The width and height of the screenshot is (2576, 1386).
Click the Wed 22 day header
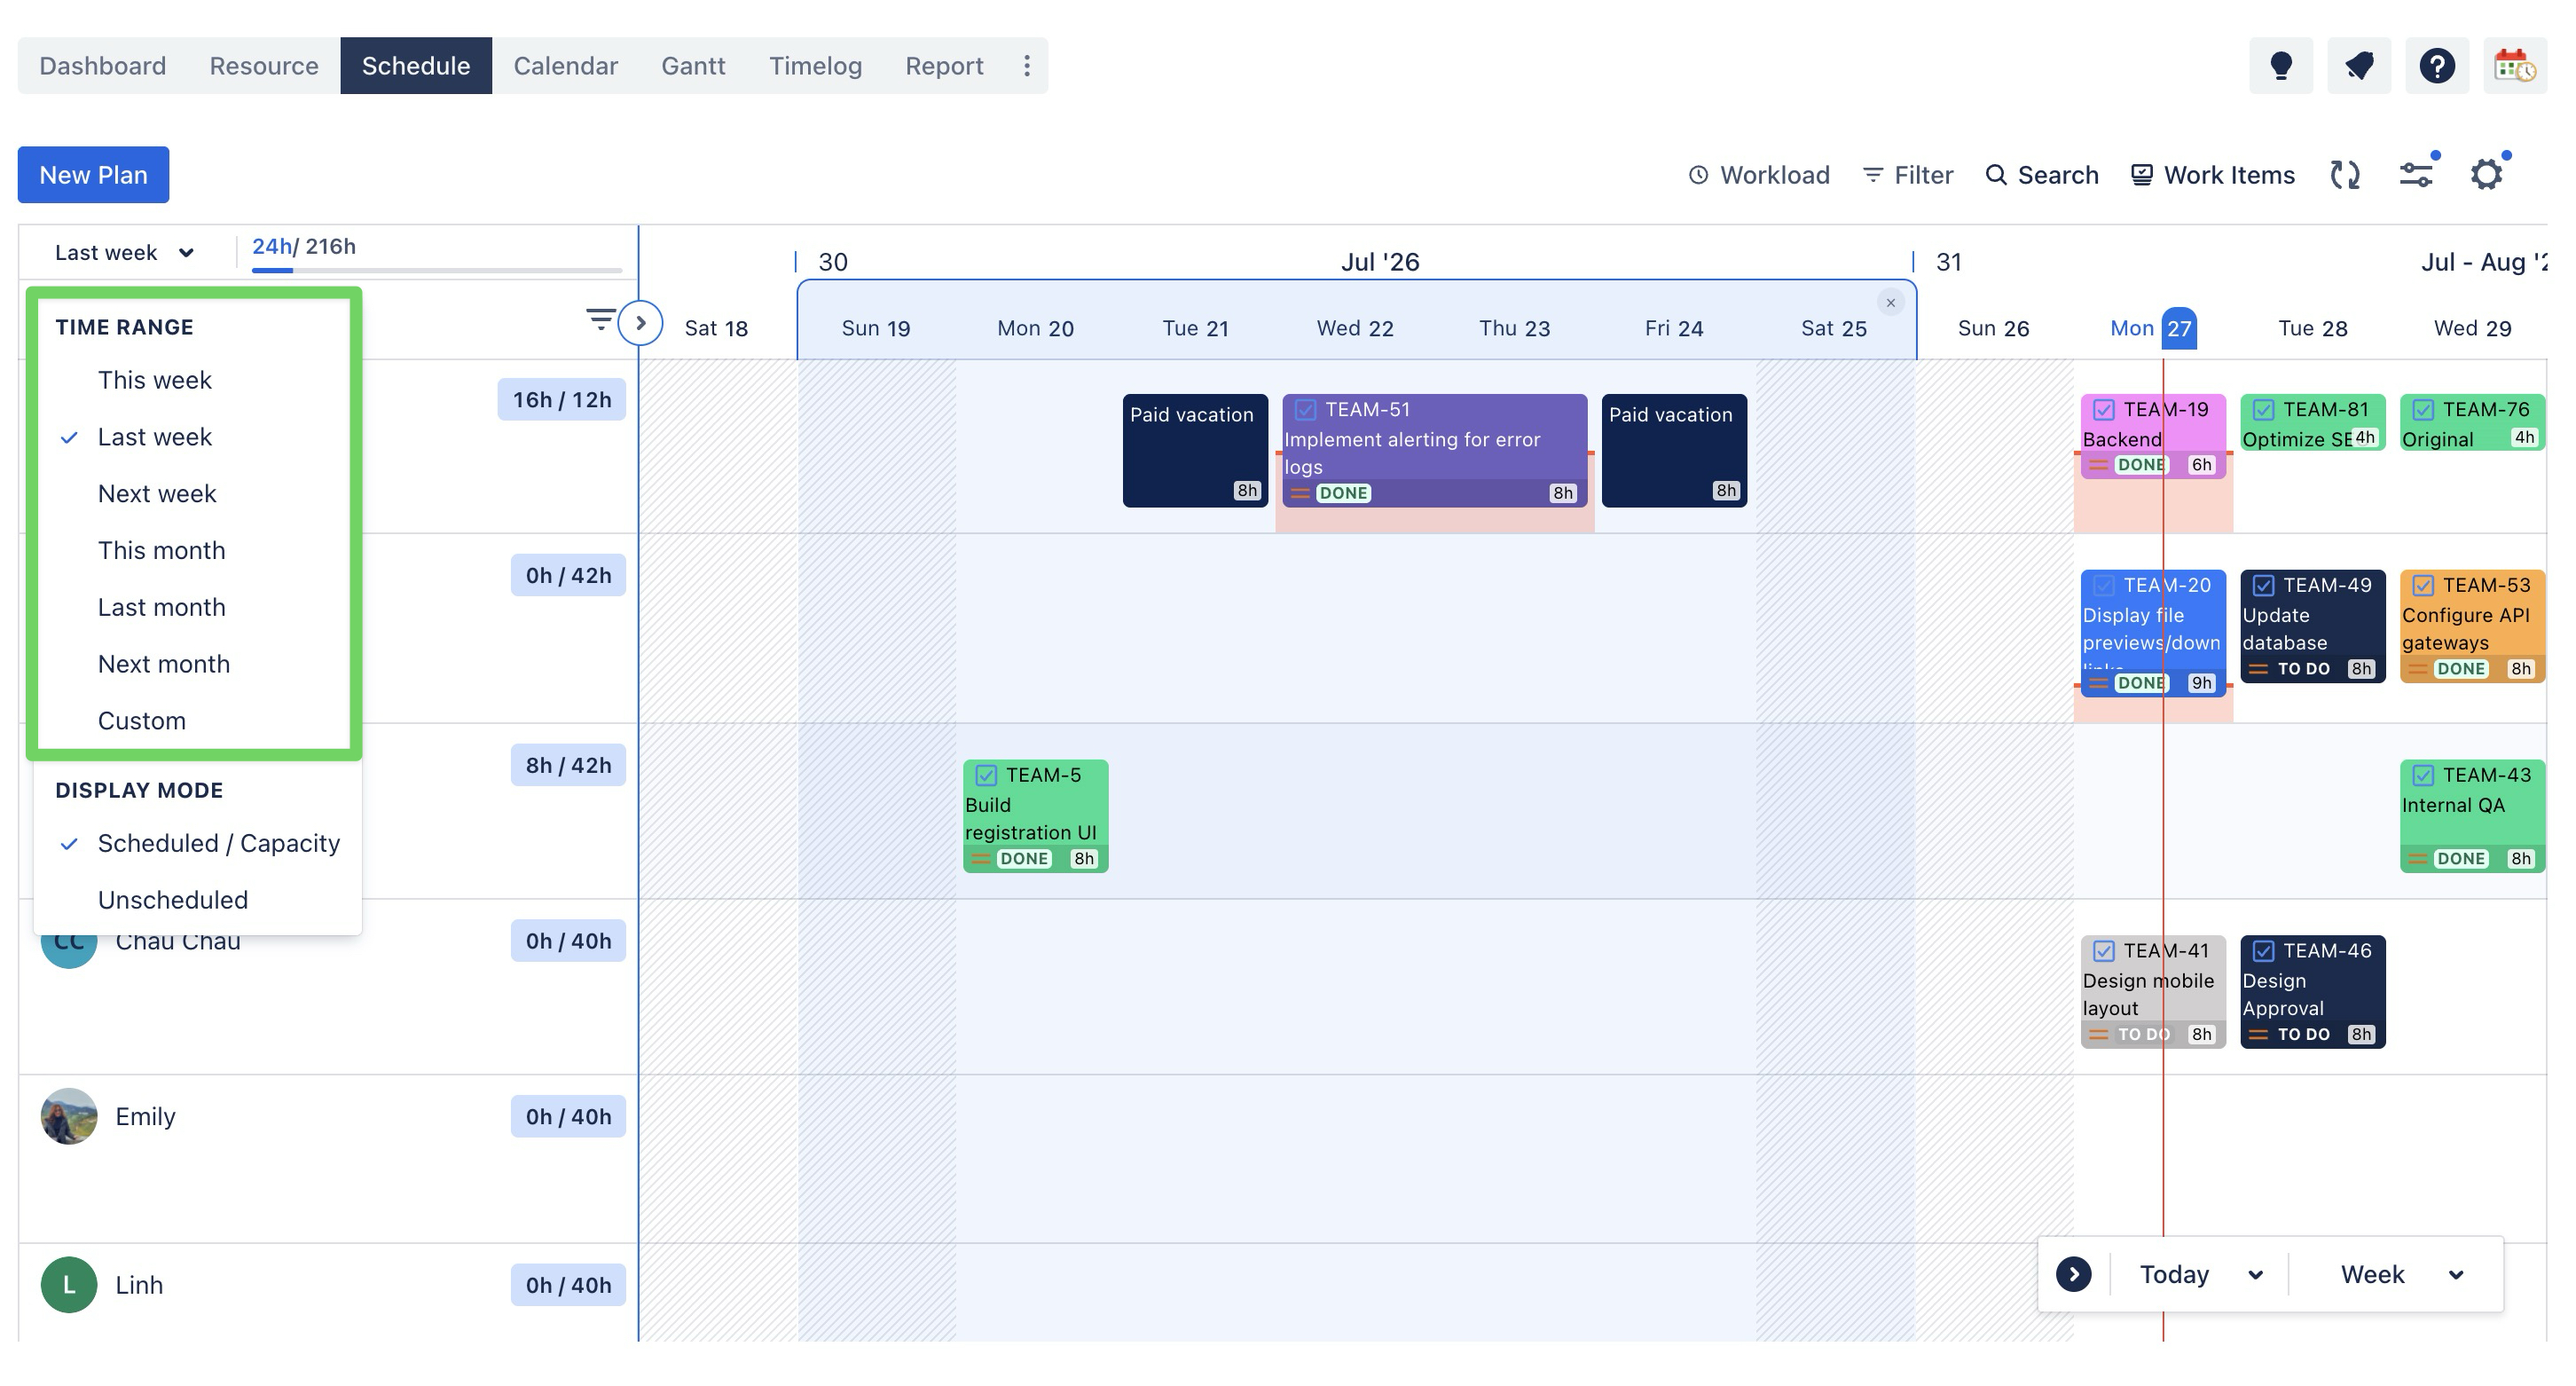coord(1355,328)
